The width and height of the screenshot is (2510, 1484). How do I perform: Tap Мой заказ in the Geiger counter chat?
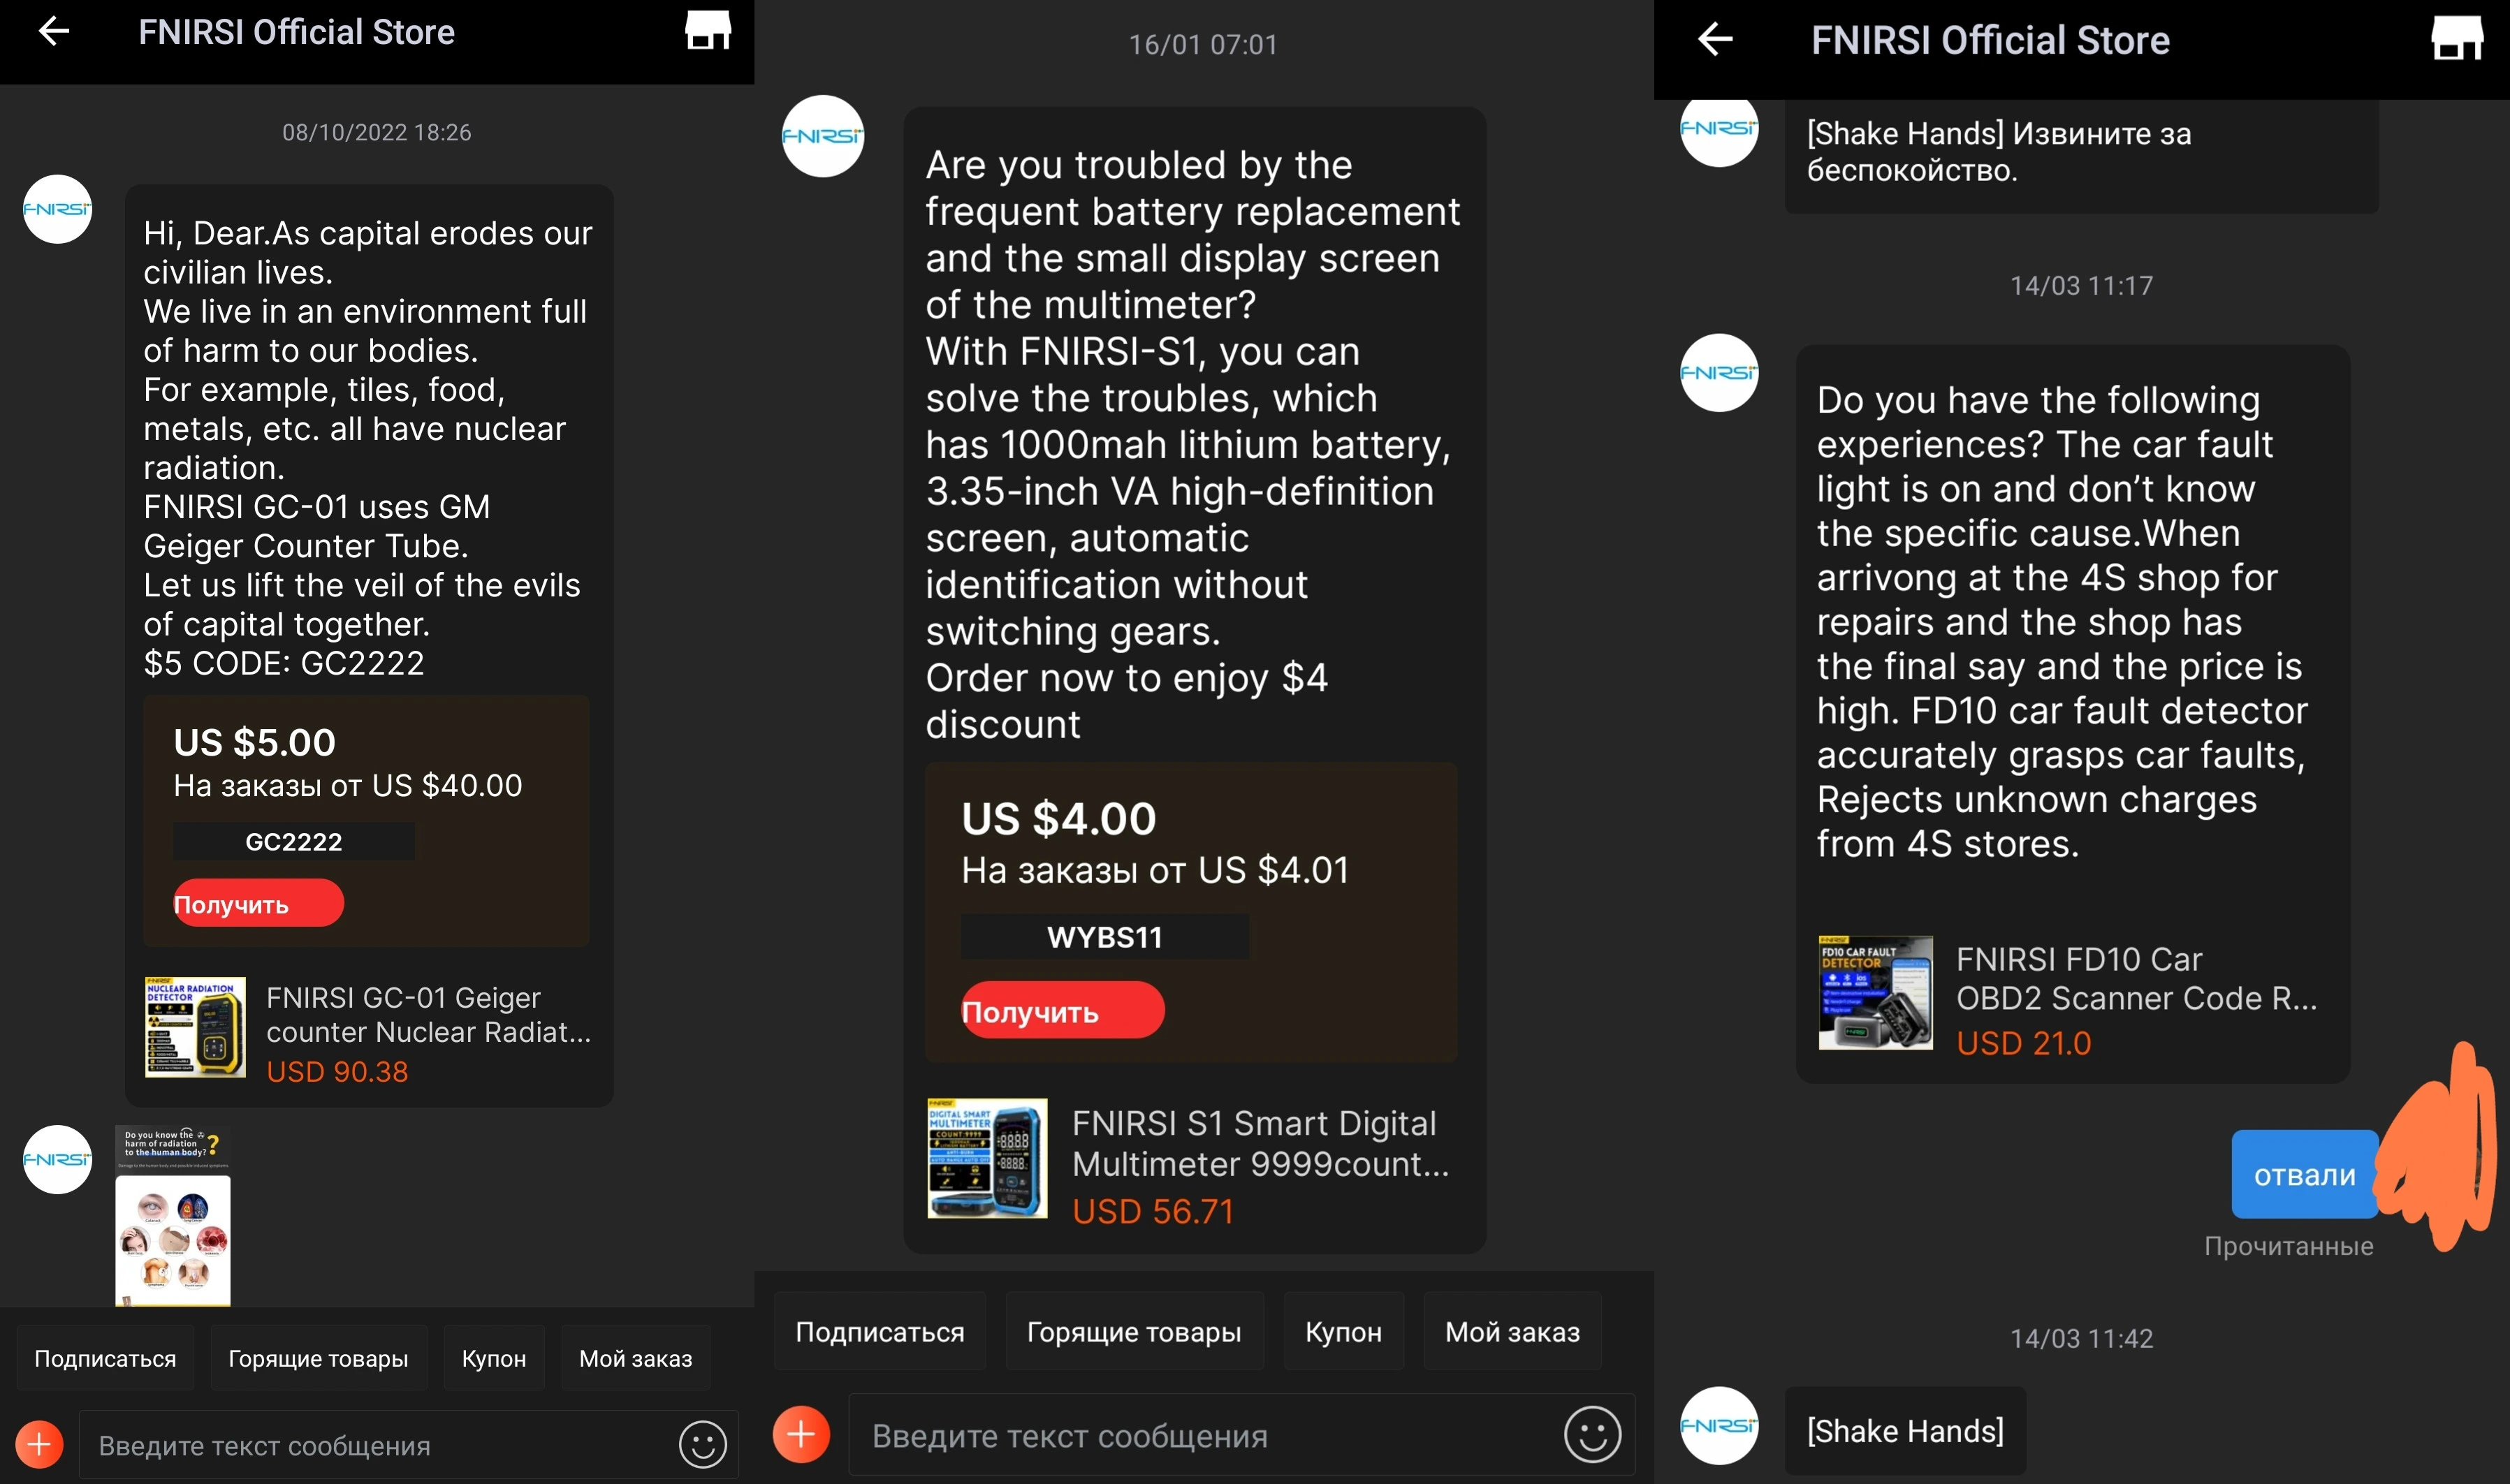(636, 1358)
